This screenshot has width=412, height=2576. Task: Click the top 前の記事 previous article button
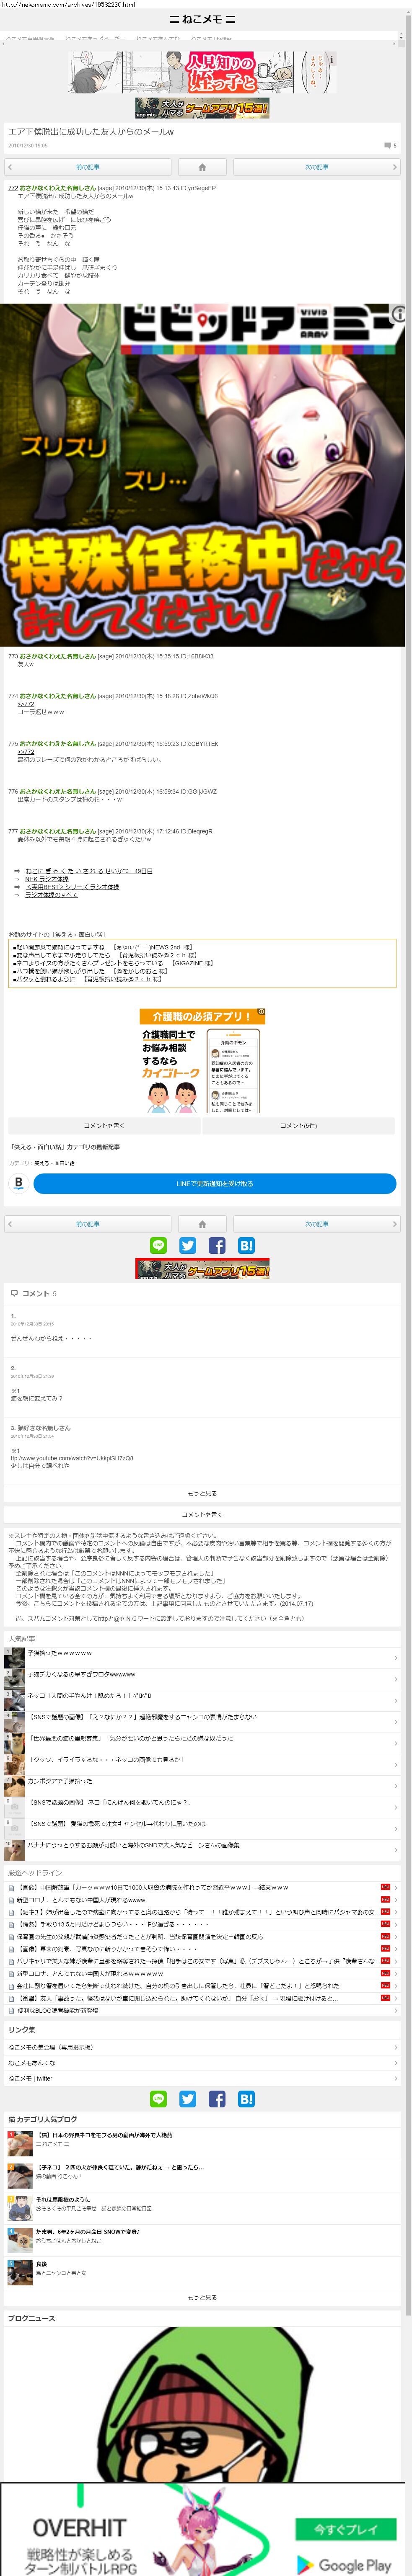[88, 167]
